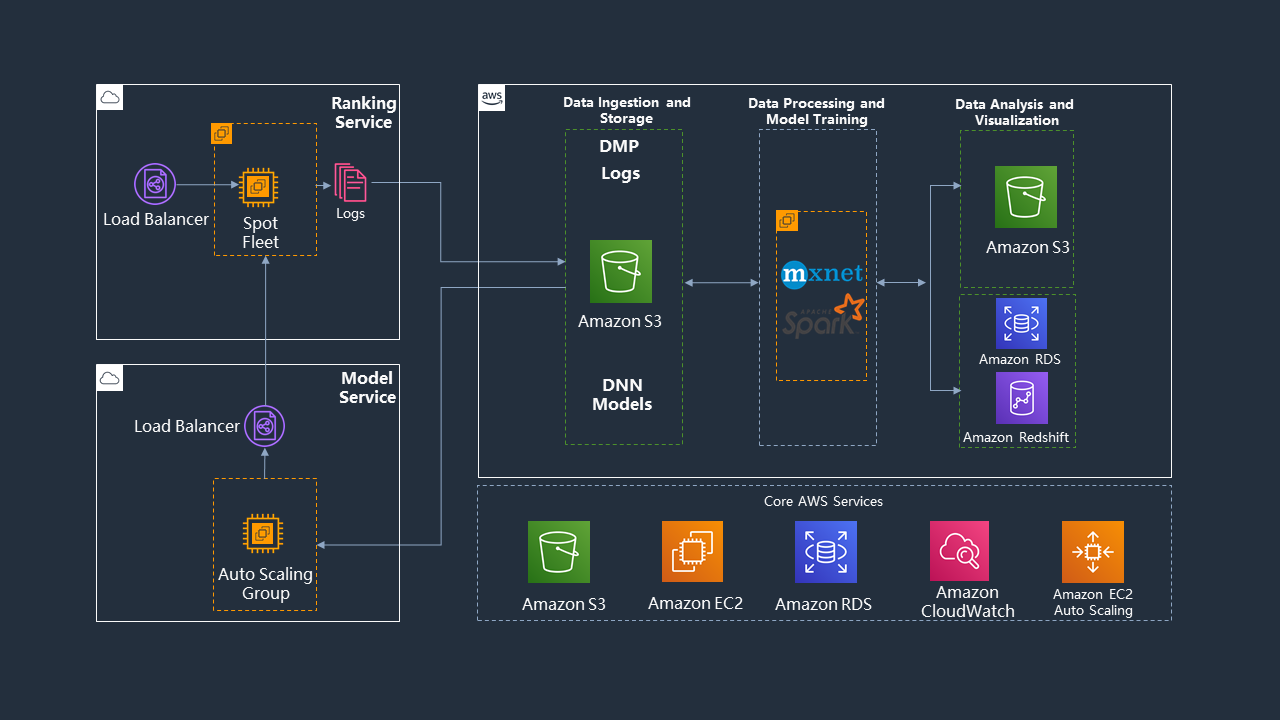Viewport: 1280px width, 720px height.
Task: Click Data Analysis and Visualization heading
Action: coord(1015,112)
